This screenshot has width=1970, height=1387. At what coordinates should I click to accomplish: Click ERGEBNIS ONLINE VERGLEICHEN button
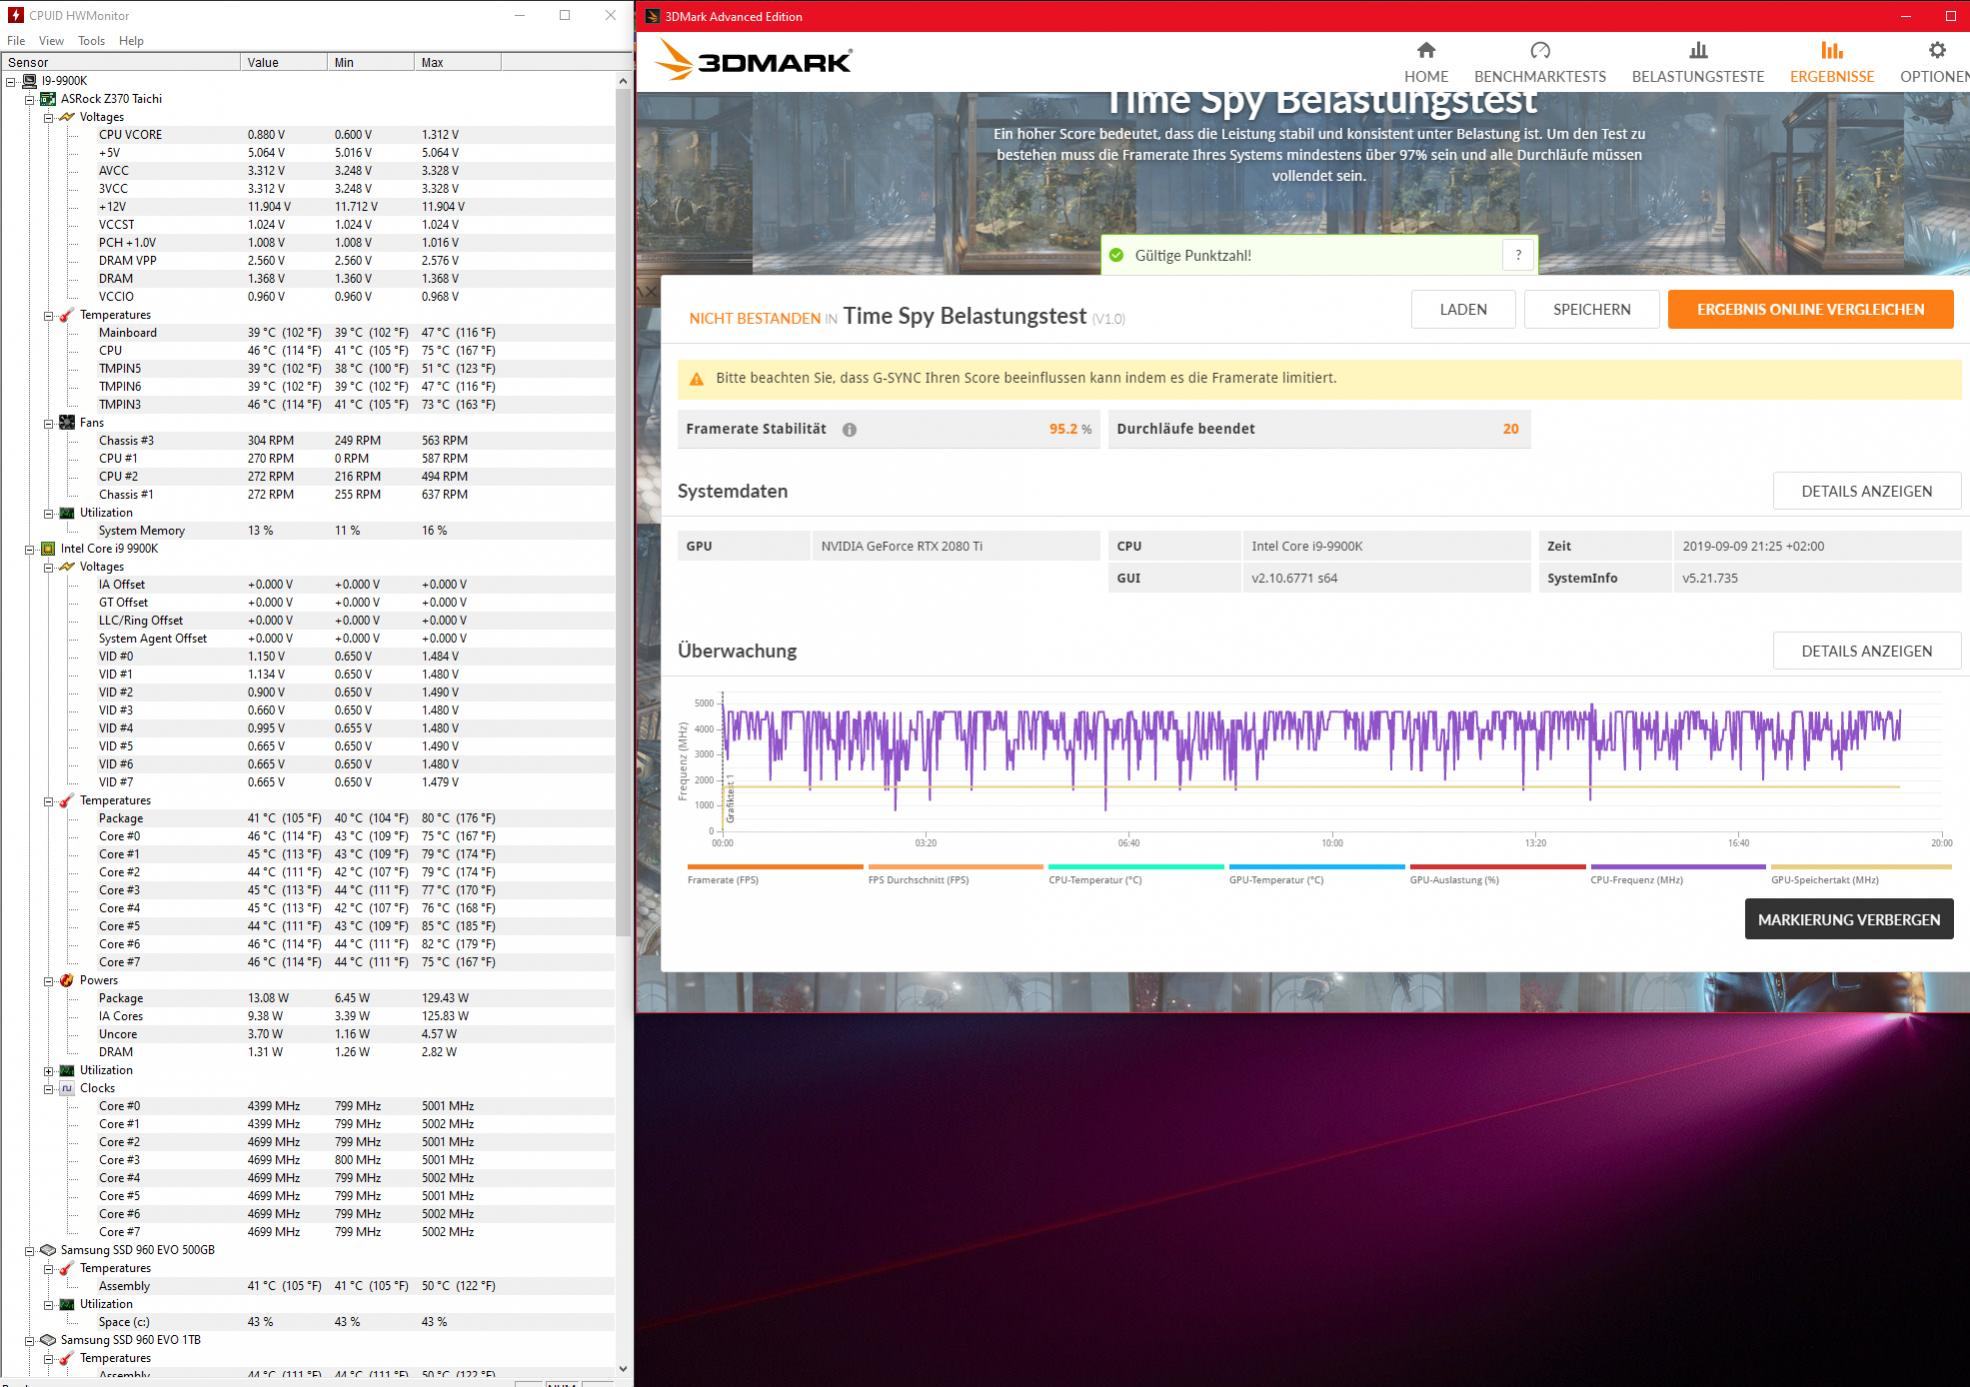click(x=1809, y=309)
